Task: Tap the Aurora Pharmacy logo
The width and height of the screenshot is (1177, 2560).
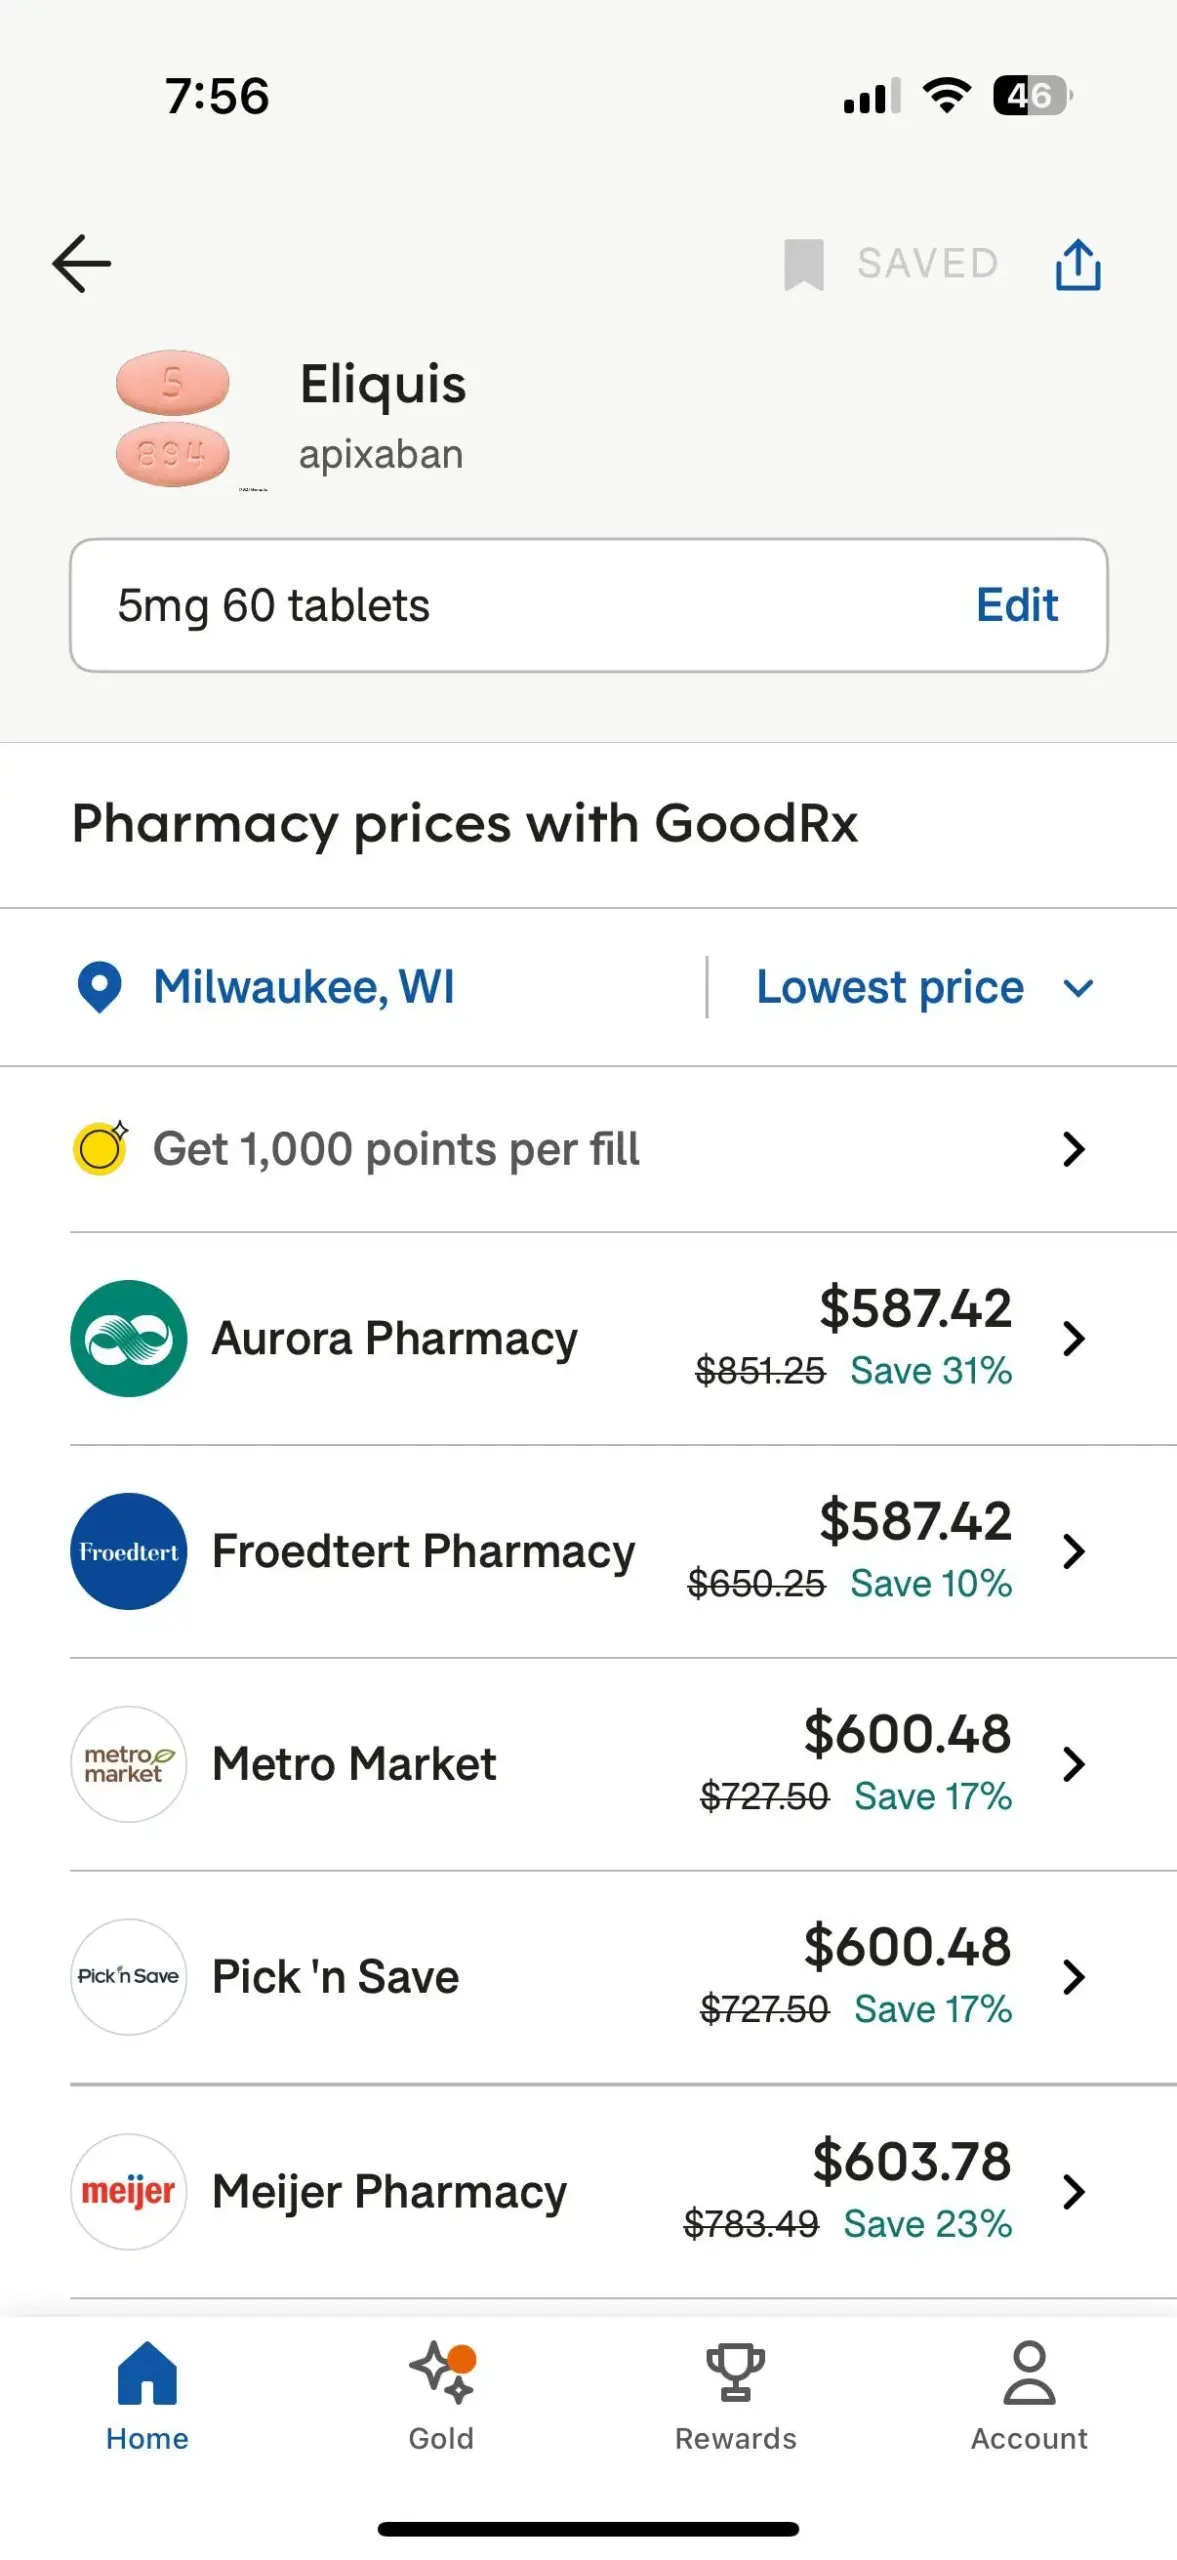Action: 129,1338
